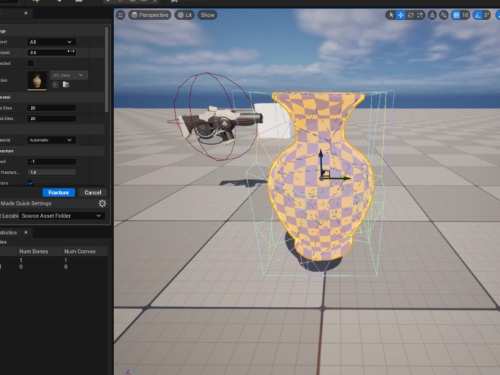This screenshot has width=500, height=375.
Task: Open the viewport hamburger options menu
Action: (x=121, y=15)
